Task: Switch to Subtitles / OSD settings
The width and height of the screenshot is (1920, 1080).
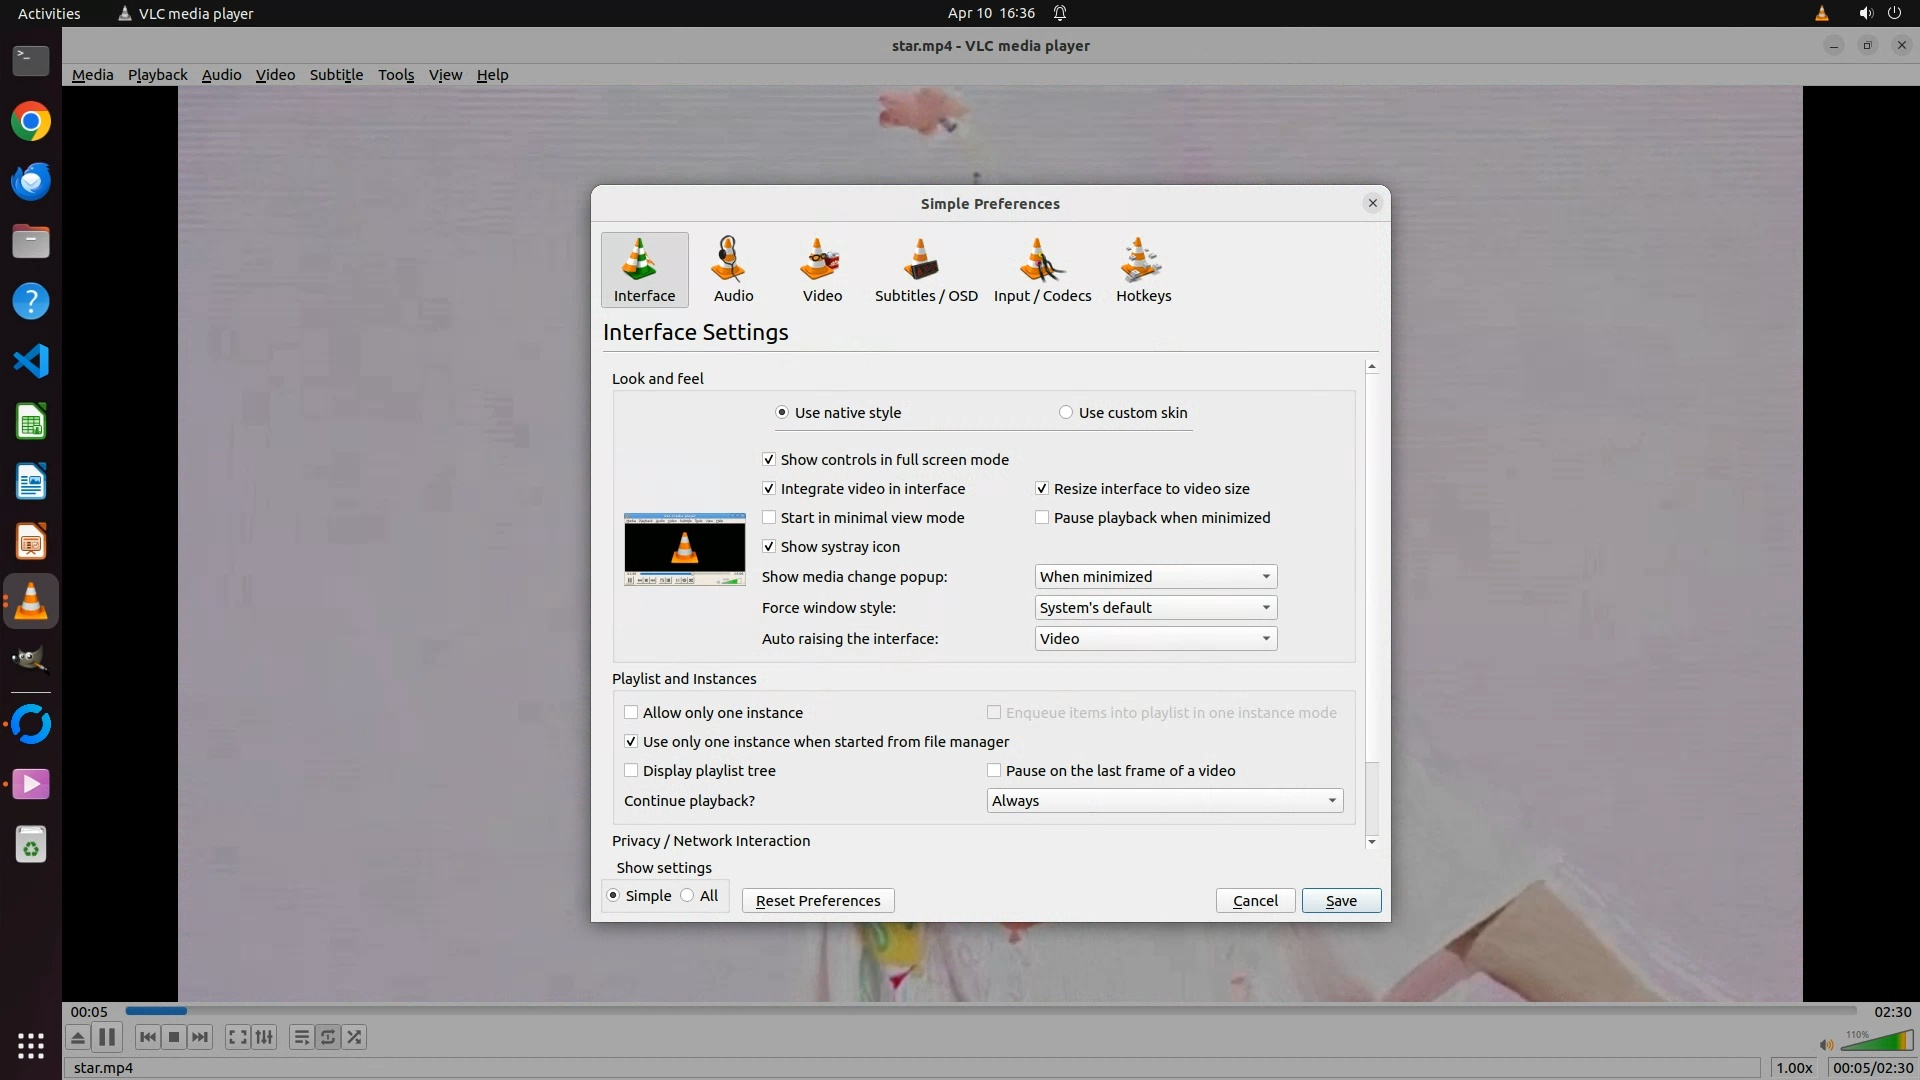Action: [925, 270]
